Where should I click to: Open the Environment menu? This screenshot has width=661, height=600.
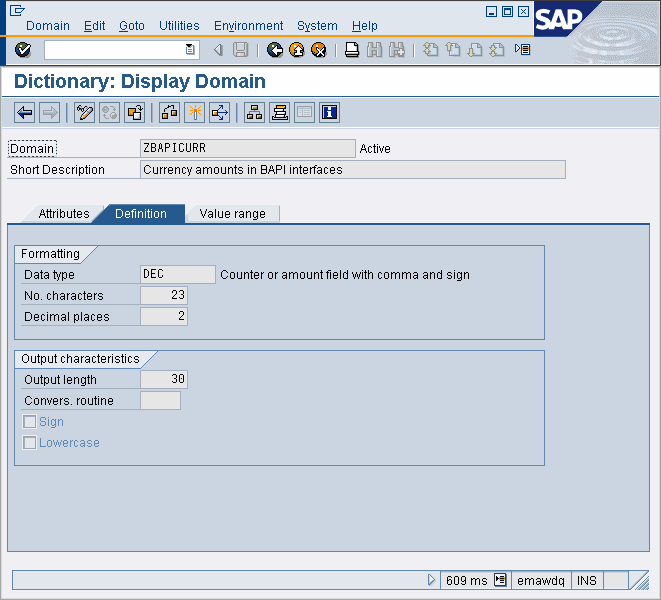[x=248, y=26]
